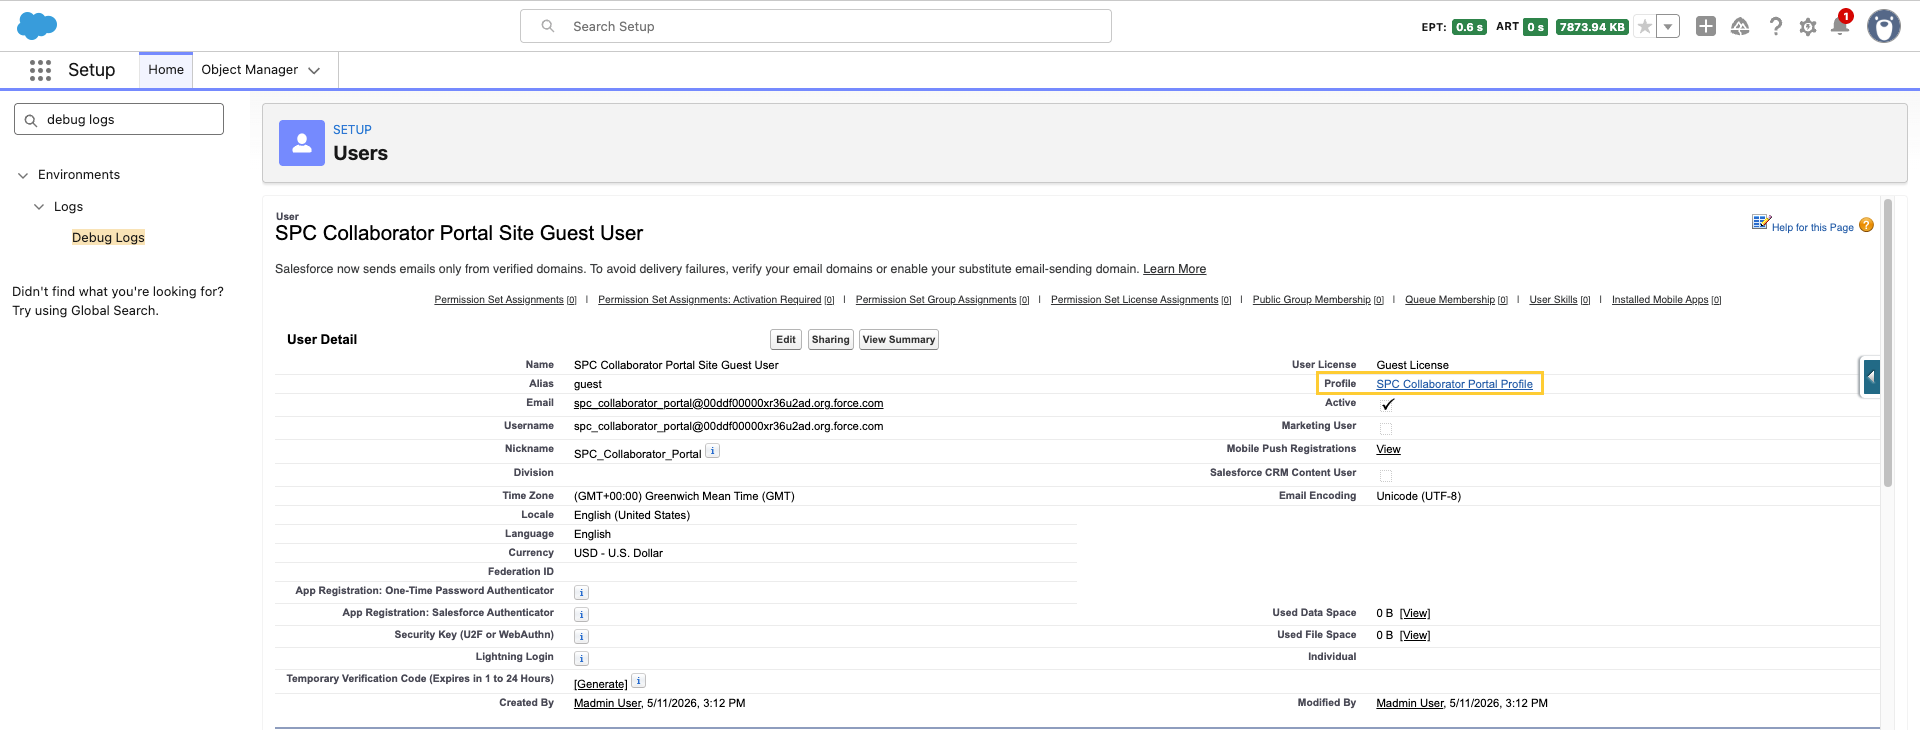This screenshot has height=730, width=1920.
Task: Click Help for this Page link
Action: point(1812,228)
